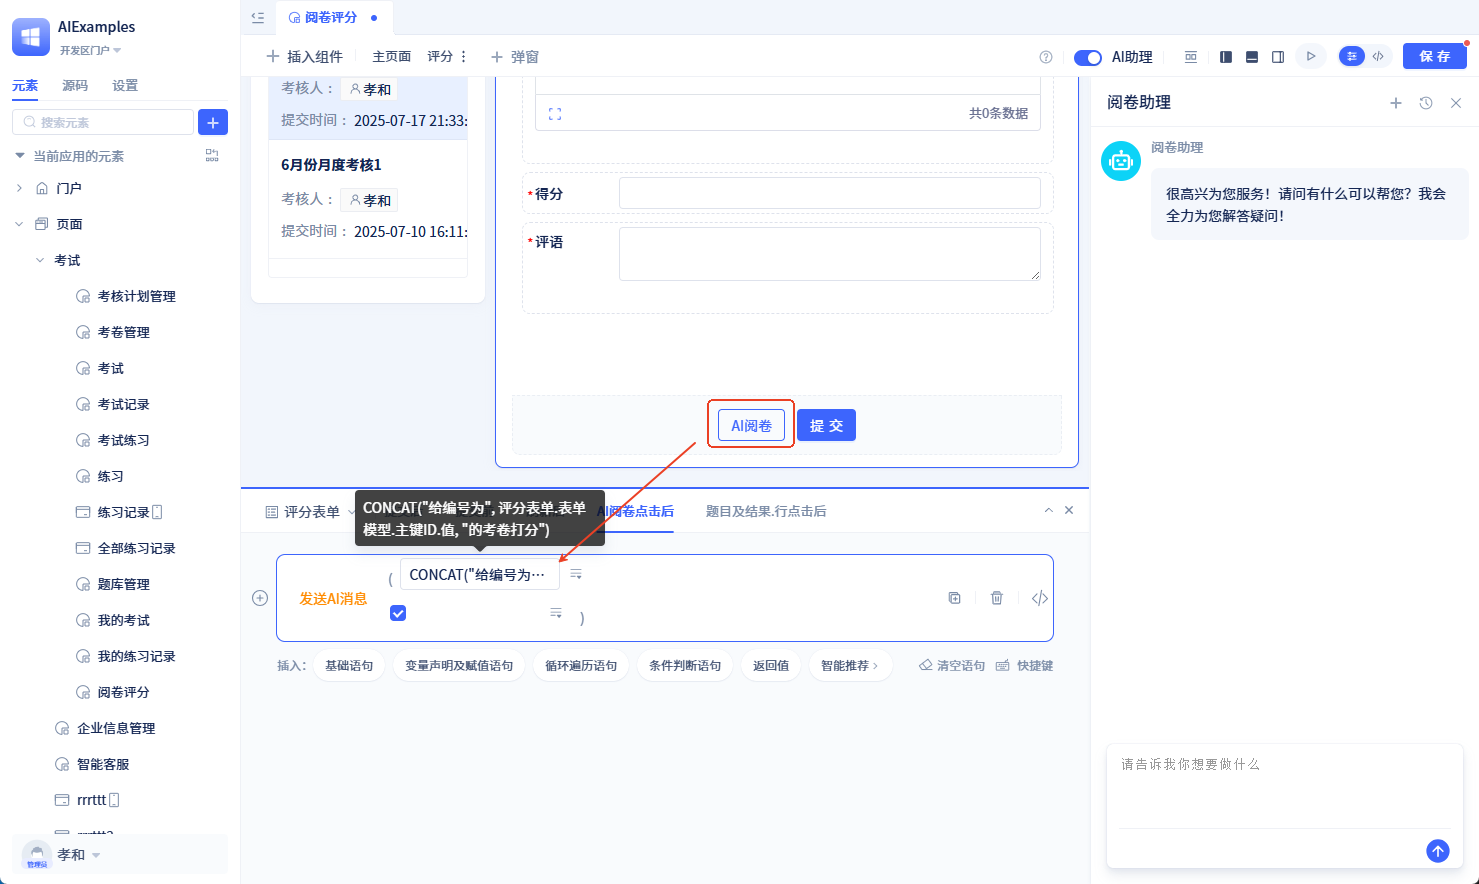Viewport: 1479px width, 884px height.
Task: Open the 评分表单 dropdown
Action: point(309,512)
